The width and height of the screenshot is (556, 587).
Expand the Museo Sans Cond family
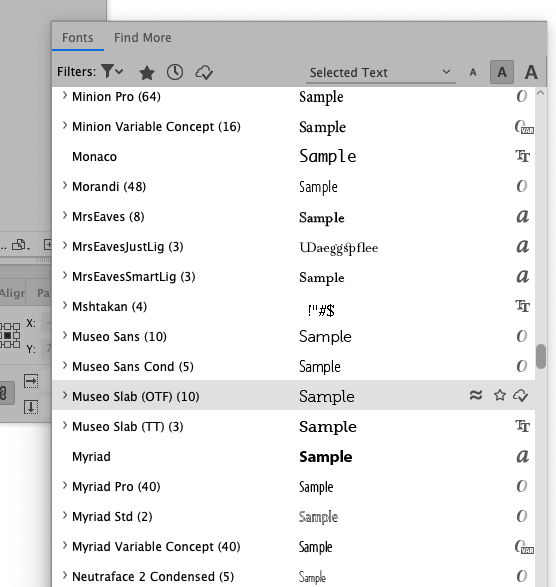65,365
